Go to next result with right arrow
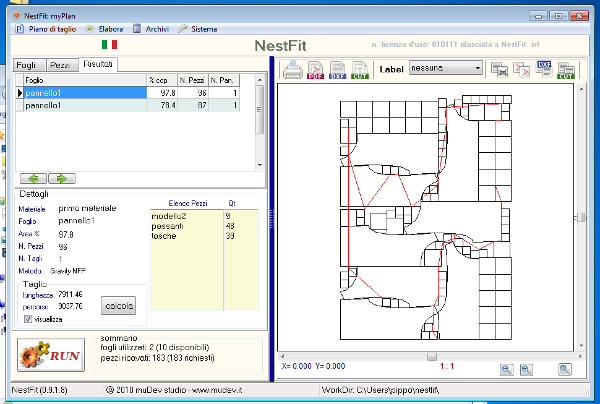The height and width of the screenshot is (404, 600). pyautogui.click(x=62, y=178)
